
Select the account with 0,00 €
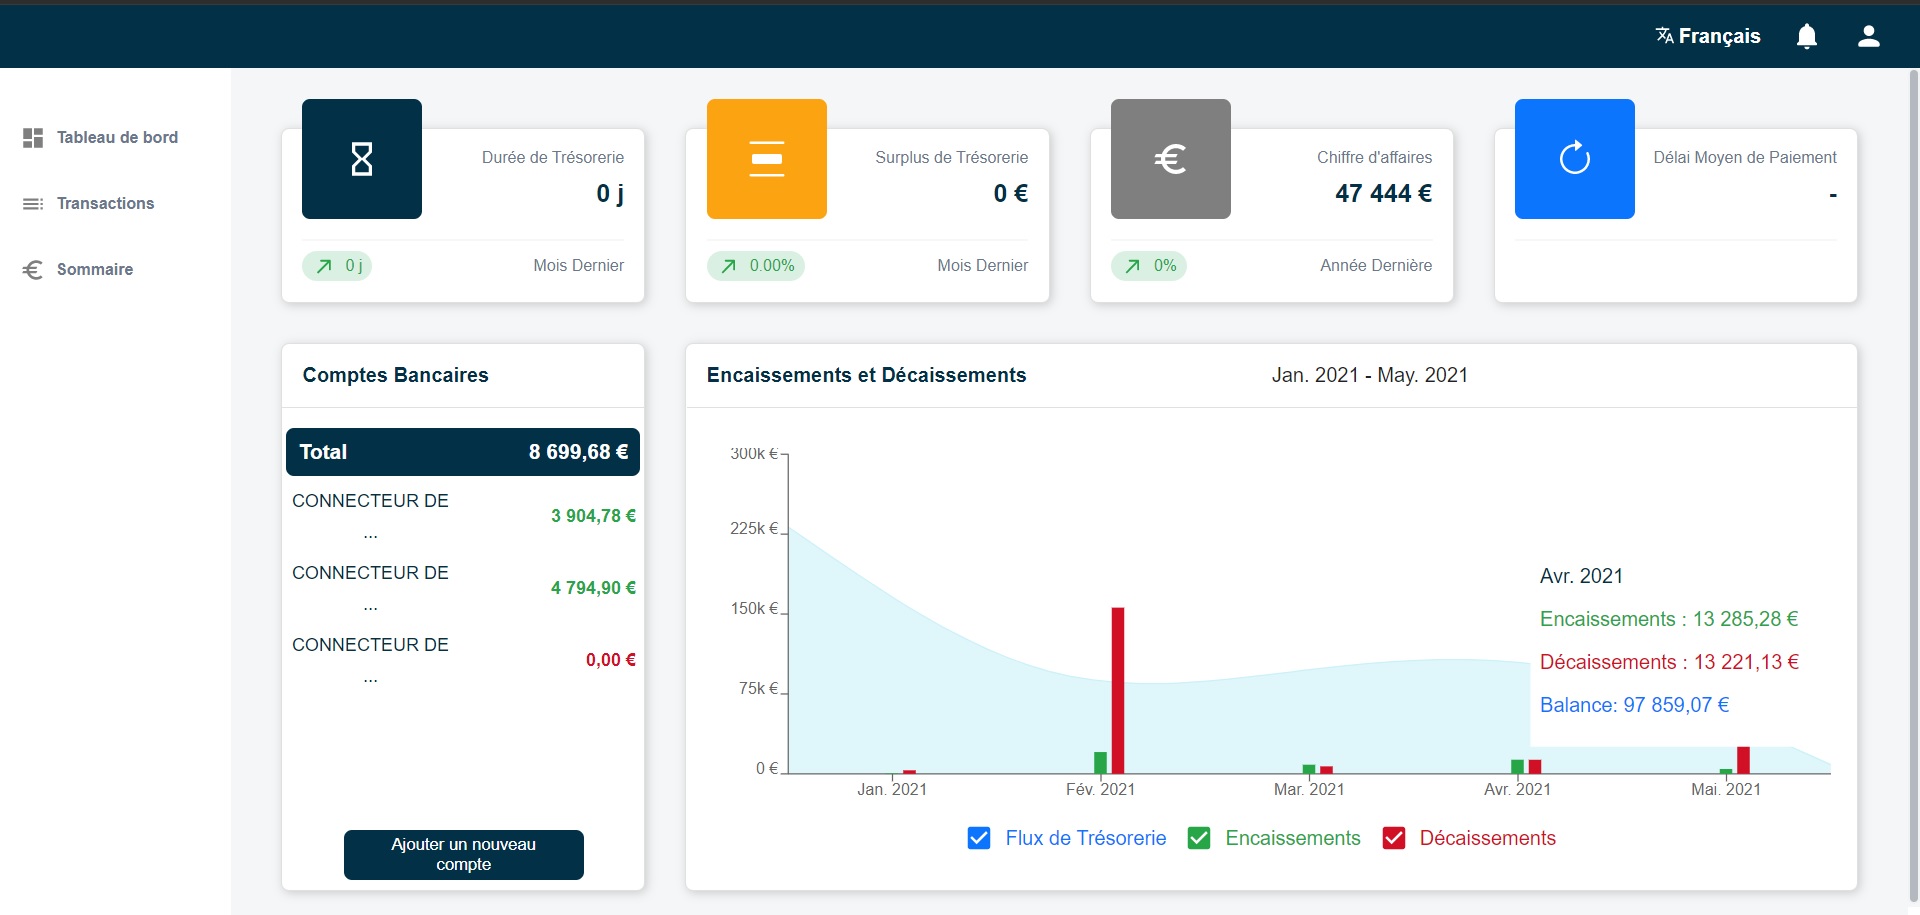tap(463, 660)
